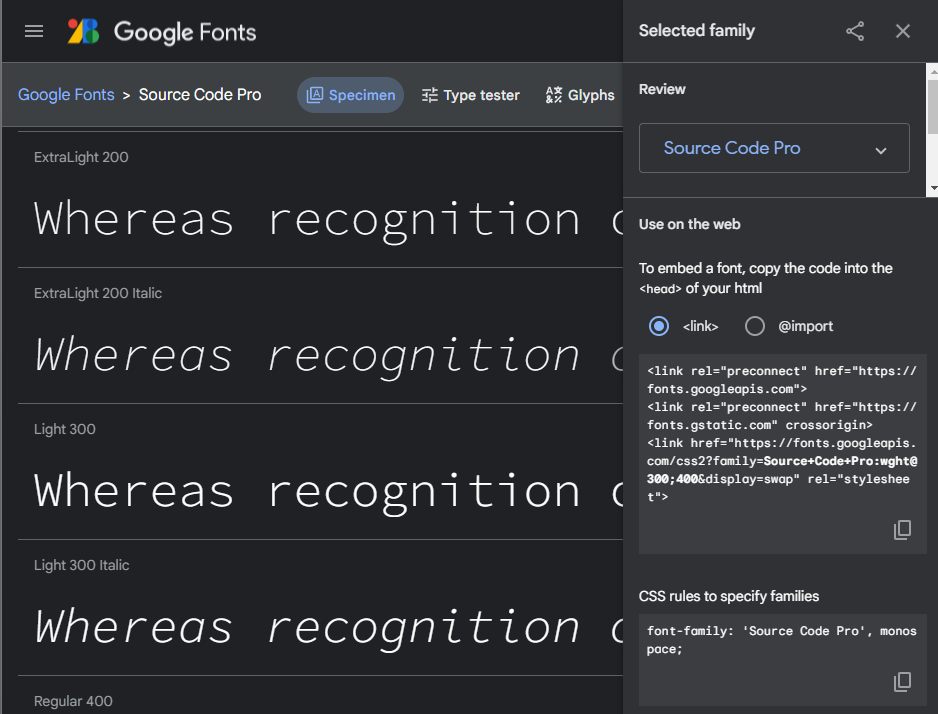Select the <link> embed option
Screen dimensions: 938x714
pos(659,327)
